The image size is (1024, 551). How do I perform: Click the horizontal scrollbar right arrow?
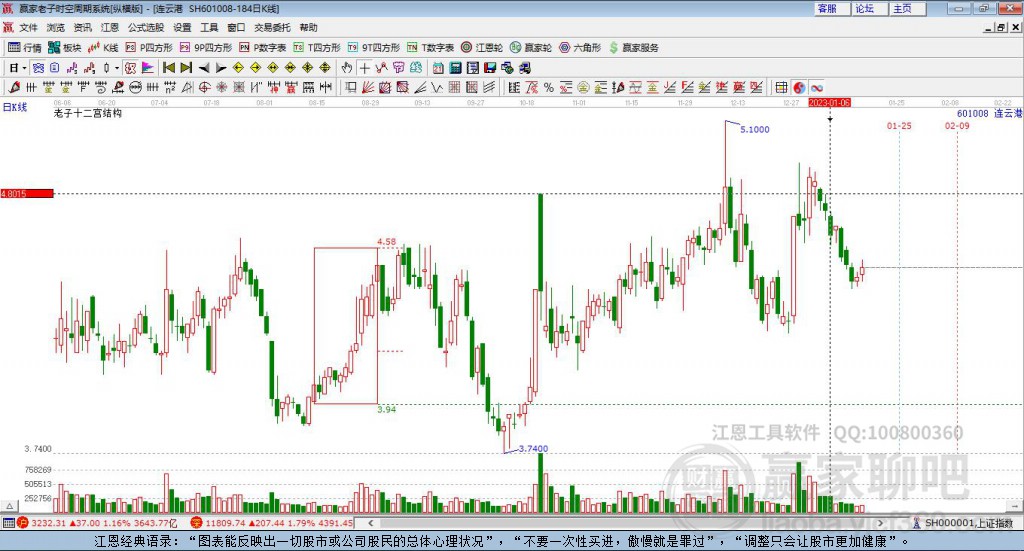pos(880,522)
